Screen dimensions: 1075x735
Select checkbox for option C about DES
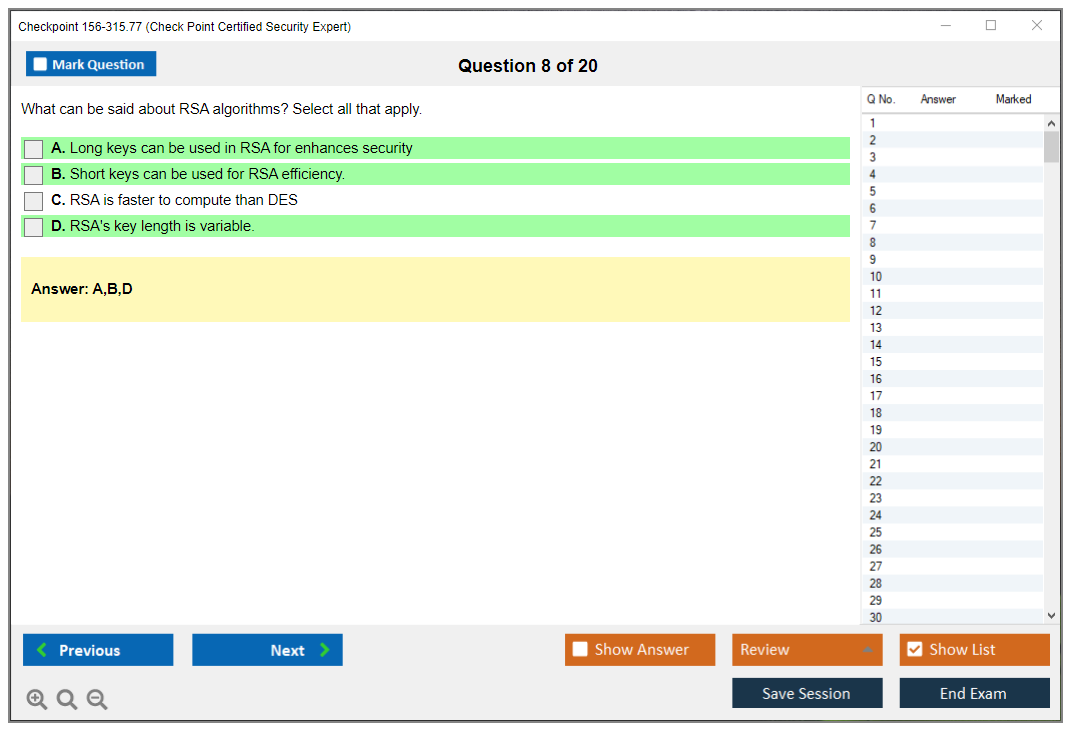pos(34,201)
